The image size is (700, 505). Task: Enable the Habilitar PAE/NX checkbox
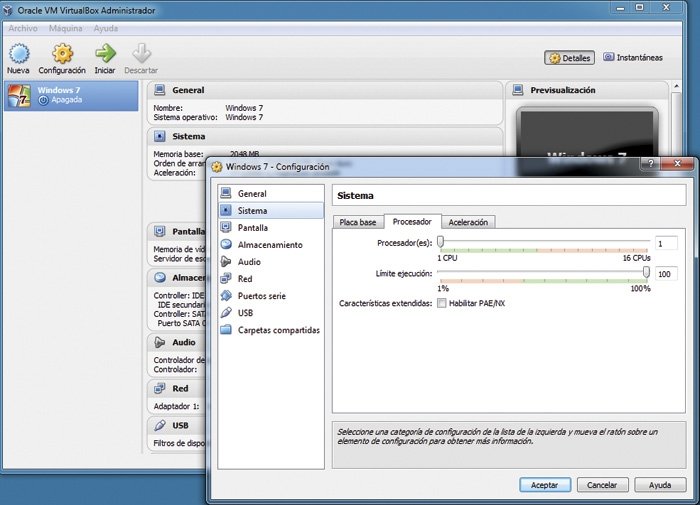click(x=442, y=303)
